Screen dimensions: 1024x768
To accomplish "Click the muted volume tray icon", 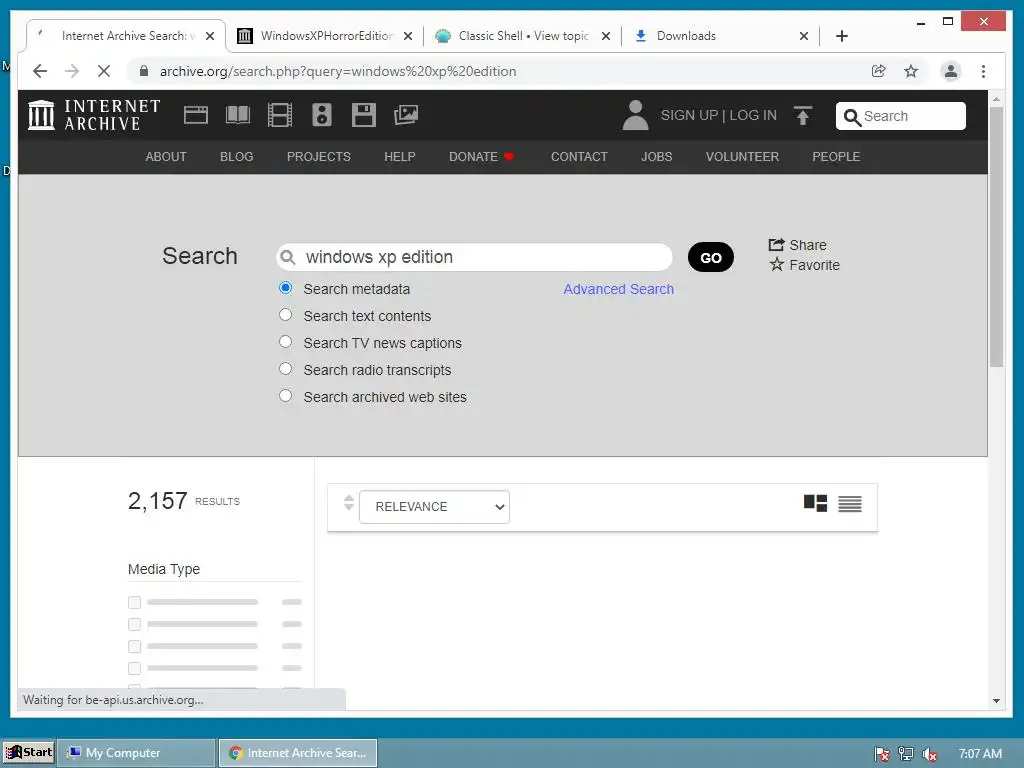I will click(930, 754).
